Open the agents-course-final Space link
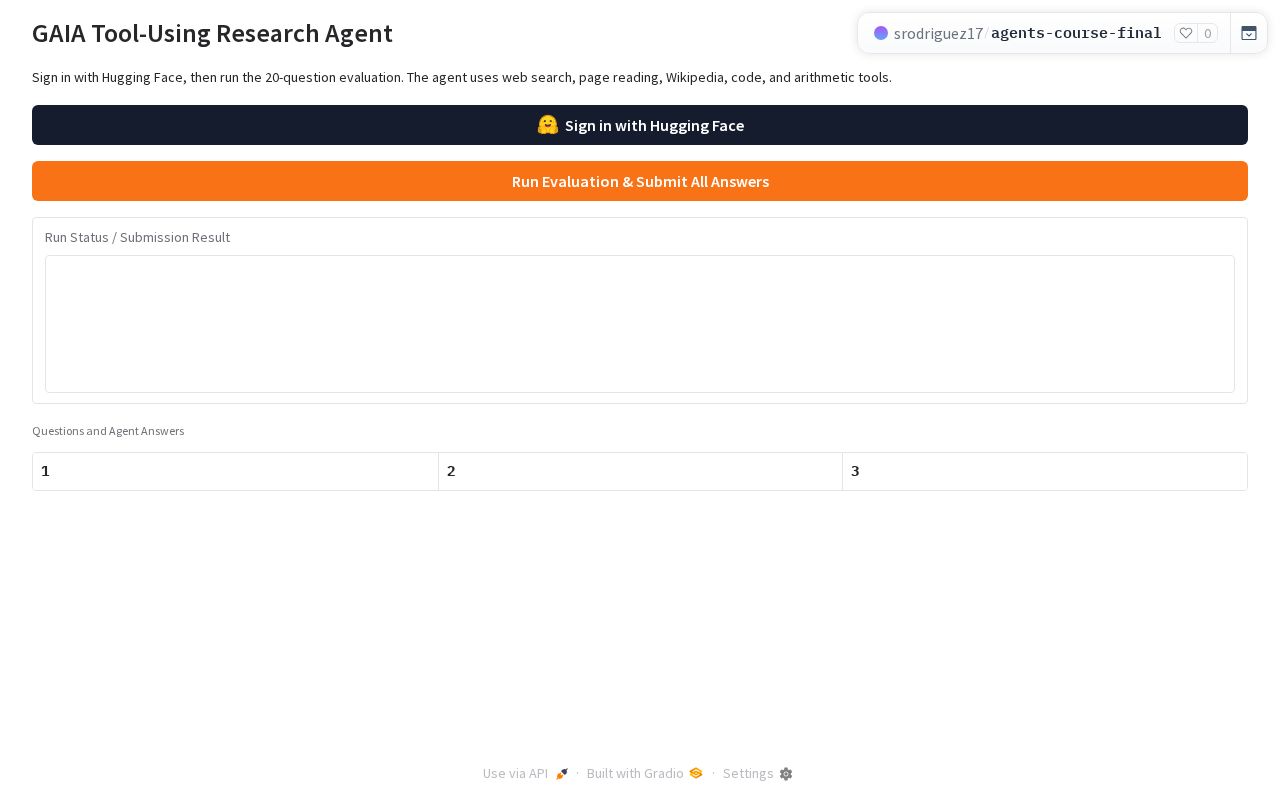This screenshot has width=1280, height=800. pyautogui.click(x=1076, y=33)
